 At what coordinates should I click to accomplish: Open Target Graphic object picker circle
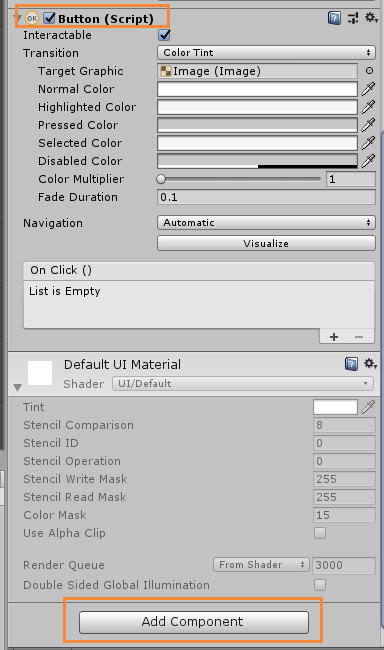[369, 71]
